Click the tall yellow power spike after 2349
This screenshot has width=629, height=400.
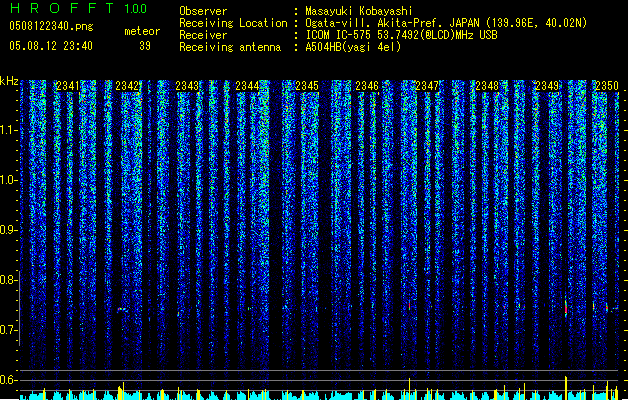point(566,388)
